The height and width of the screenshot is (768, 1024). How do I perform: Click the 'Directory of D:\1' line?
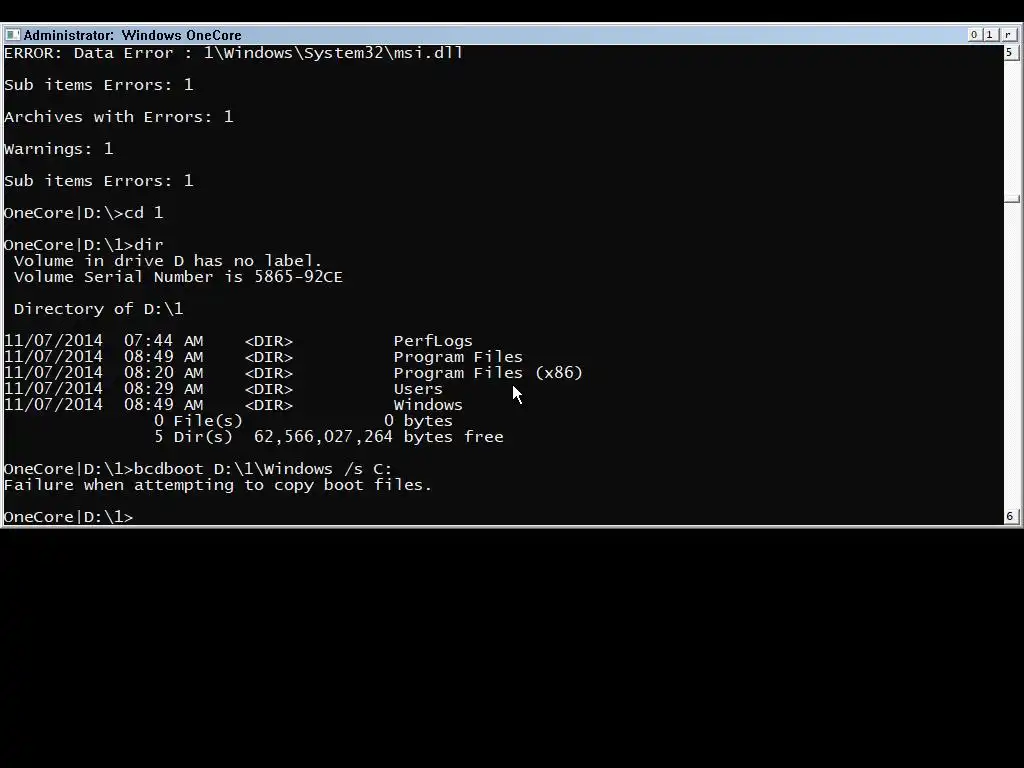point(99,309)
